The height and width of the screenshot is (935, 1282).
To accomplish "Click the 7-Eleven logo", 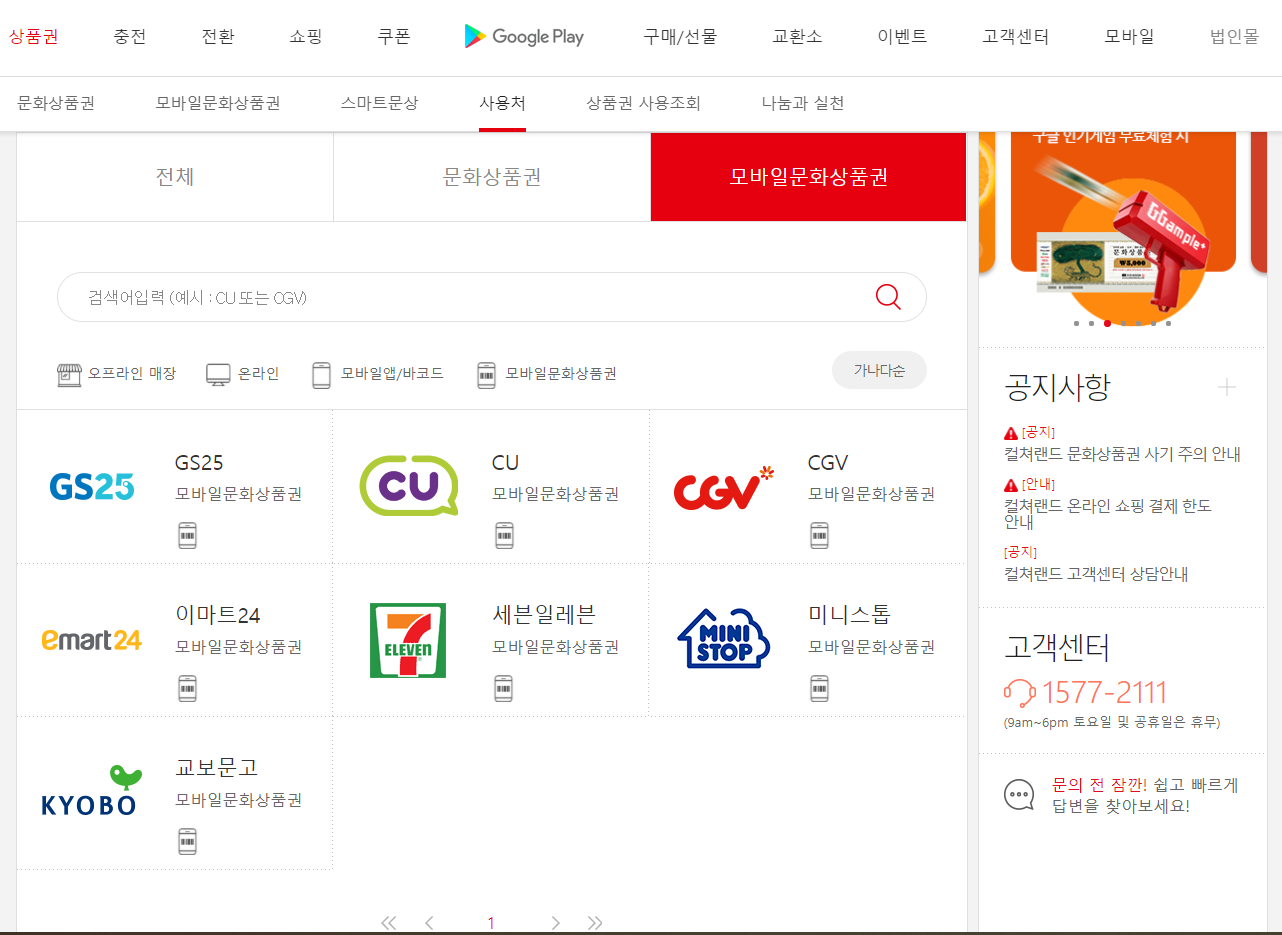I will tap(408, 640).
